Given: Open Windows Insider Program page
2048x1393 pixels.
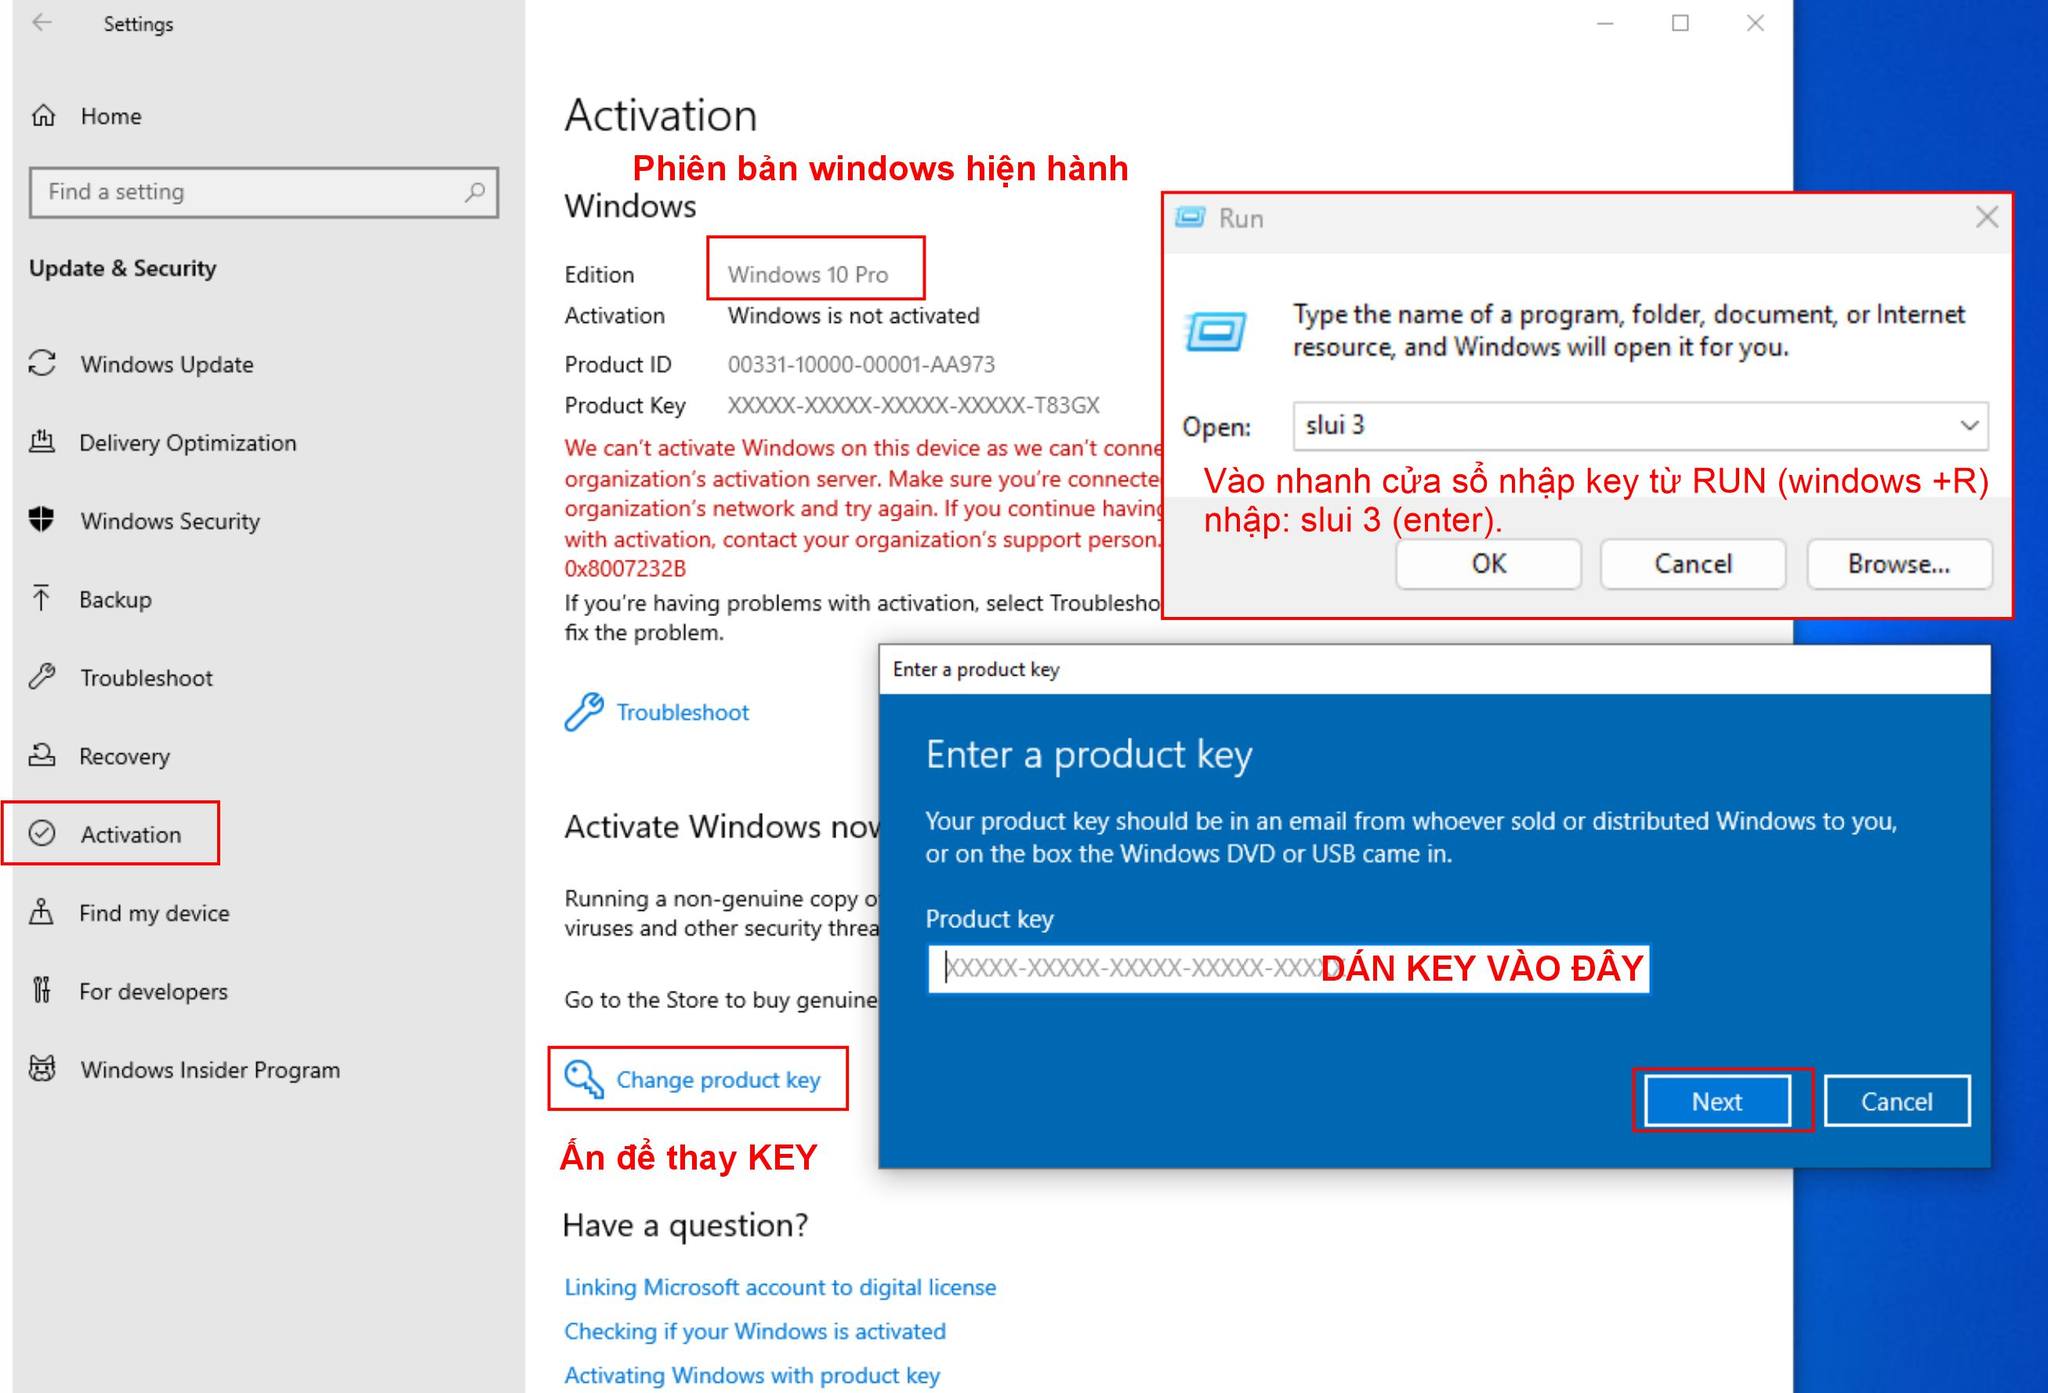Looking at the screenshot, I should (210, 1070).
